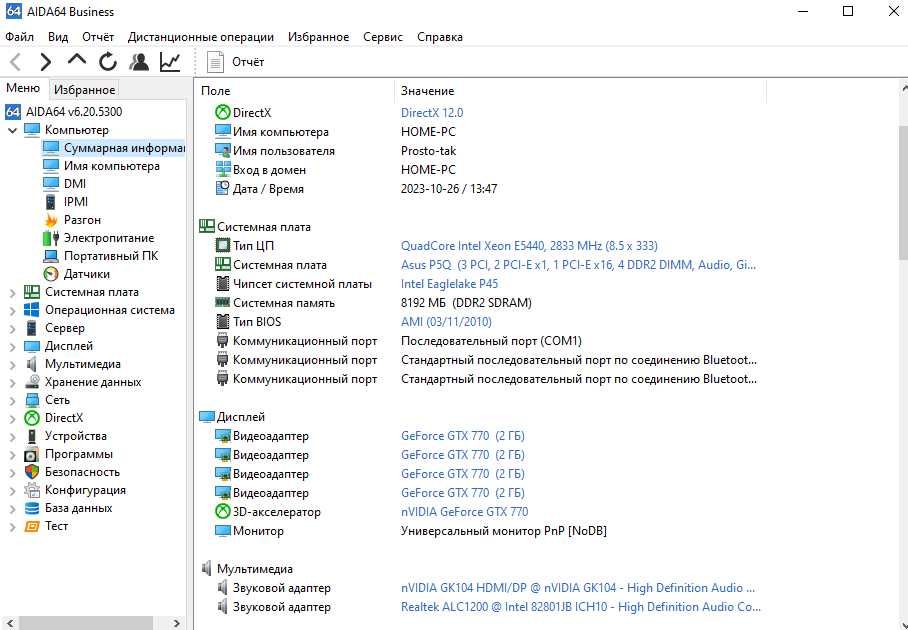The height and width of the screenshot is (630, 908).
Task: Open the Файл menu
Action: coord(19,36)
